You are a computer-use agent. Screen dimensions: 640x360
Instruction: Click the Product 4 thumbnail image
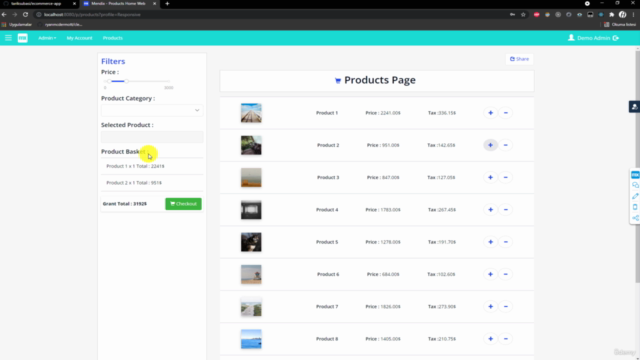coord(251,209)
